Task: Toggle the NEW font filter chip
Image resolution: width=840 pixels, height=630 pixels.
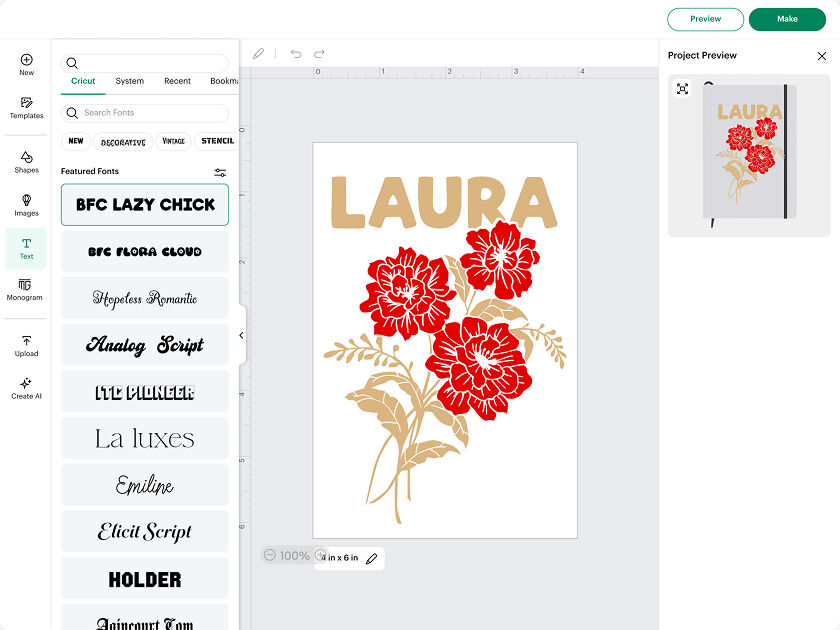Action: point(76,142)
